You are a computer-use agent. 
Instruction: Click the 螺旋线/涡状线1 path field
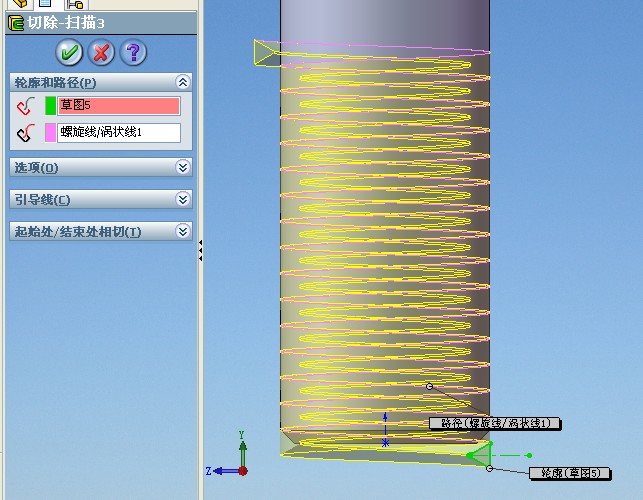click(119, 132)
